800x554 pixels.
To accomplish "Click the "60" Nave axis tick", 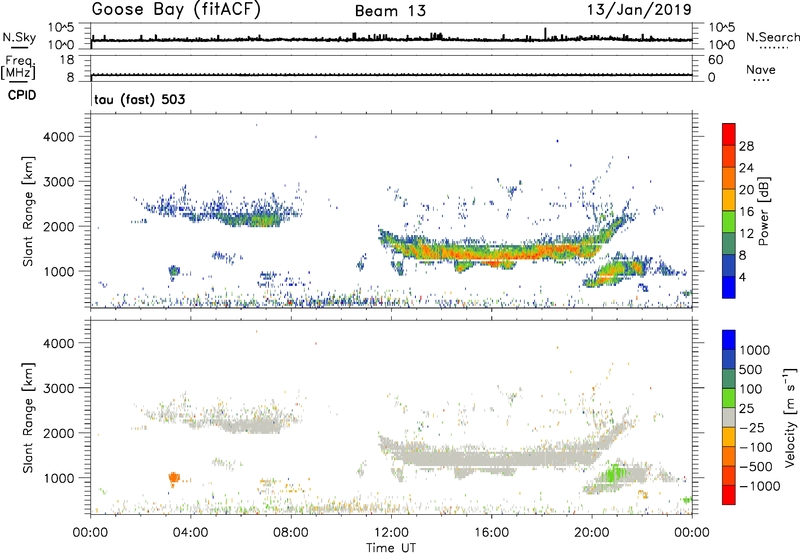I will [715, 60].
